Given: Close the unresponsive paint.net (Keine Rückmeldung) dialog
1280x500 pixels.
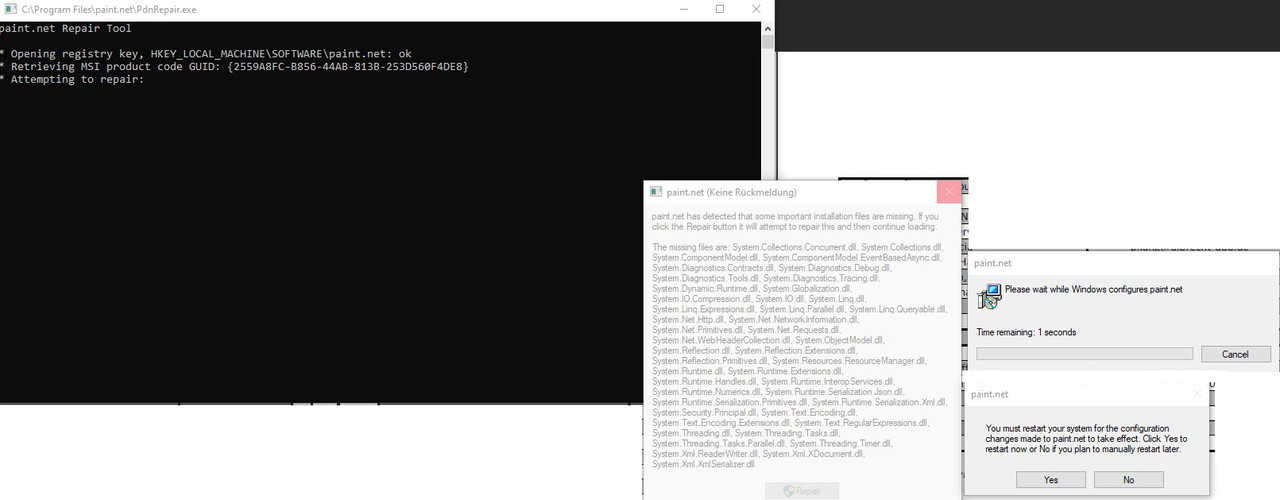Looking at the screenshot, I should click(948, 192).
